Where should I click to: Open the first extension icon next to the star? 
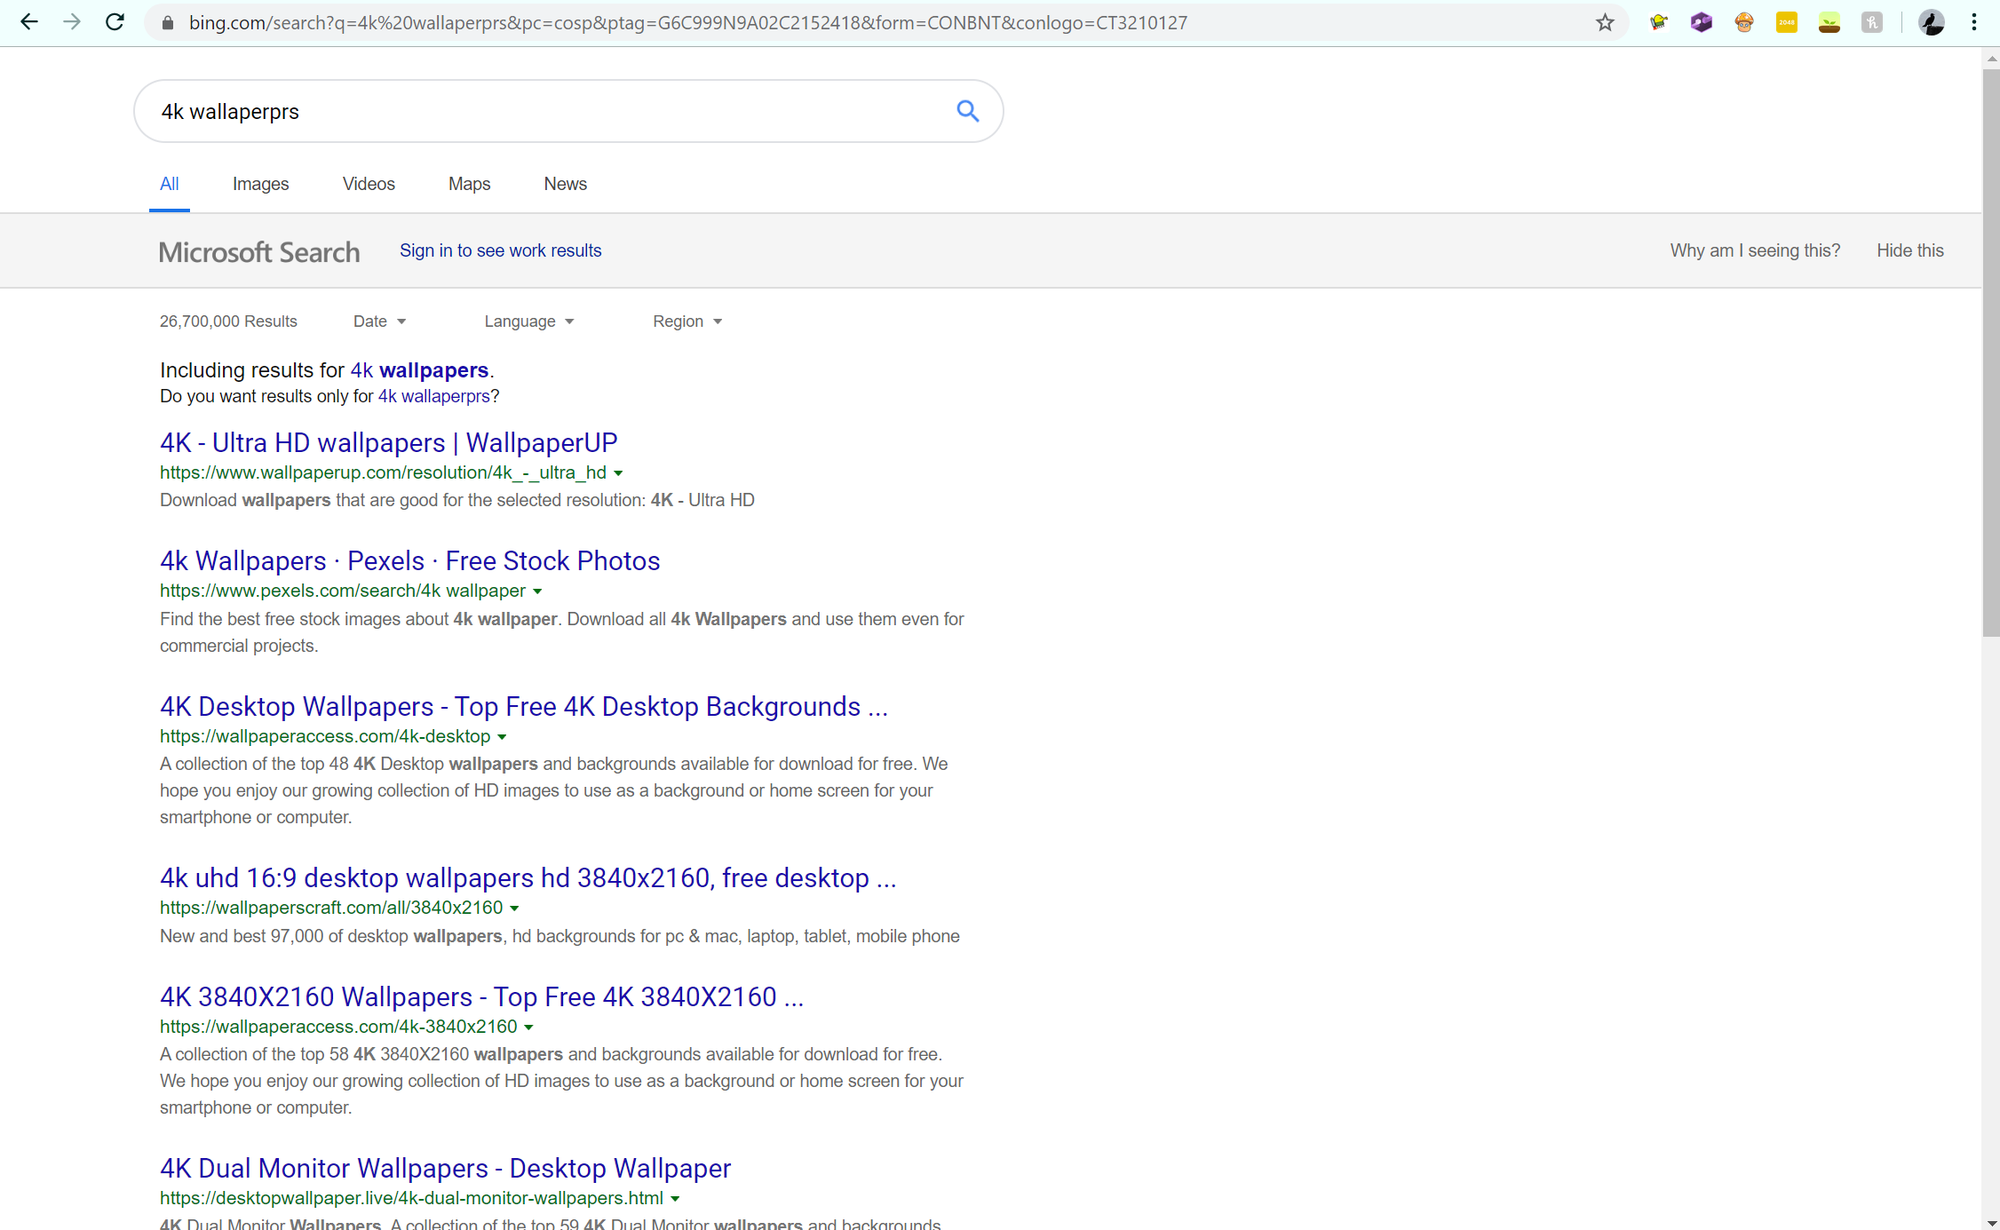[x=1659, y=22]
